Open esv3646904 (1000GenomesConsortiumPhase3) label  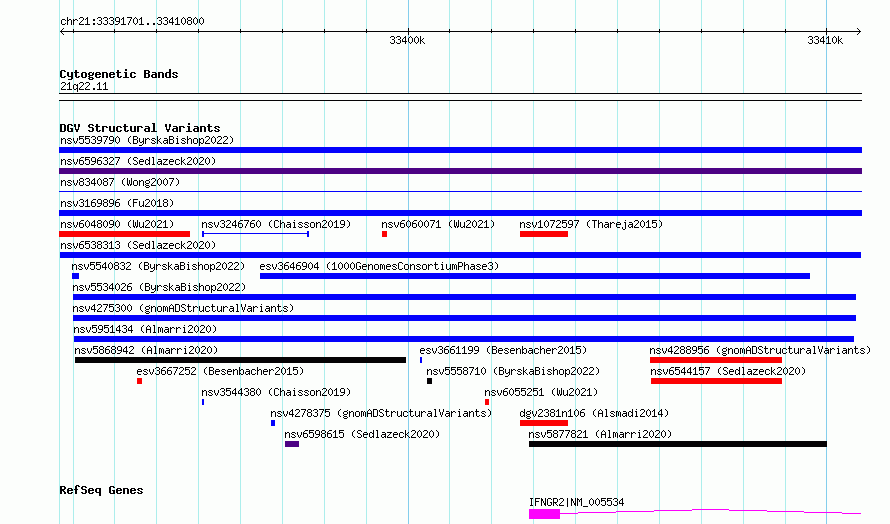tap(379, 266)
